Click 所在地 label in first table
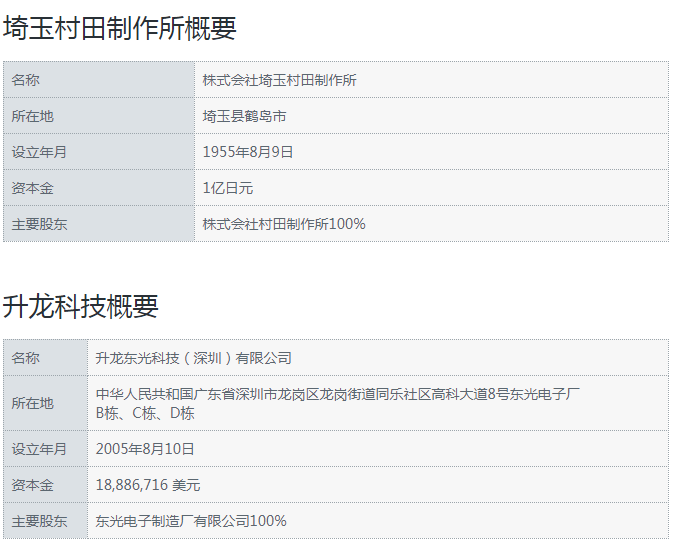 click(x=33, y=116)
